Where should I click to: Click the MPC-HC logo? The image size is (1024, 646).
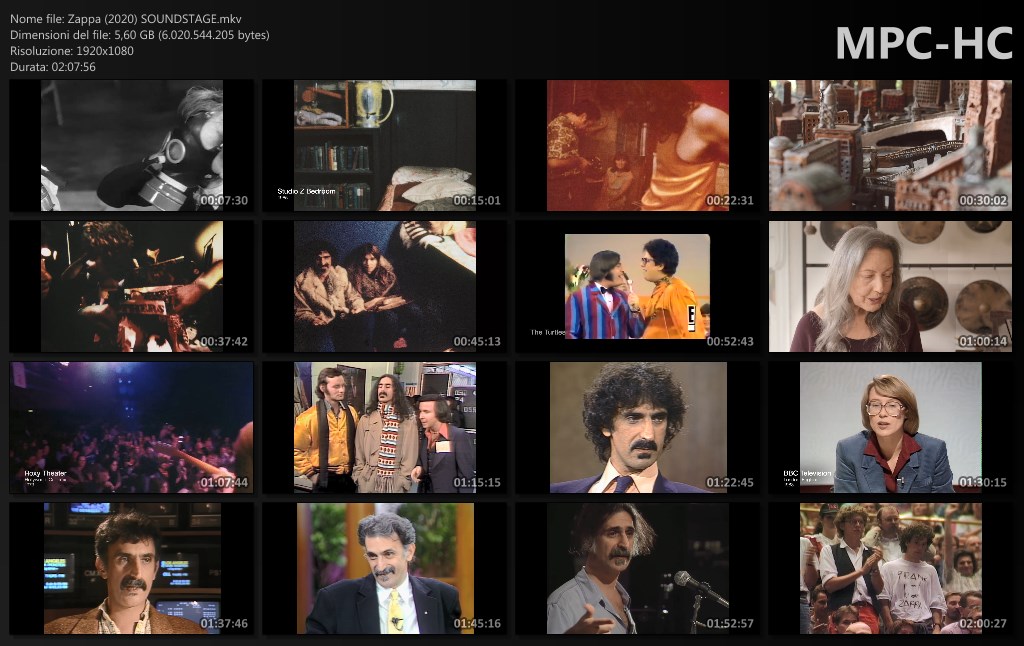point(923,43)
